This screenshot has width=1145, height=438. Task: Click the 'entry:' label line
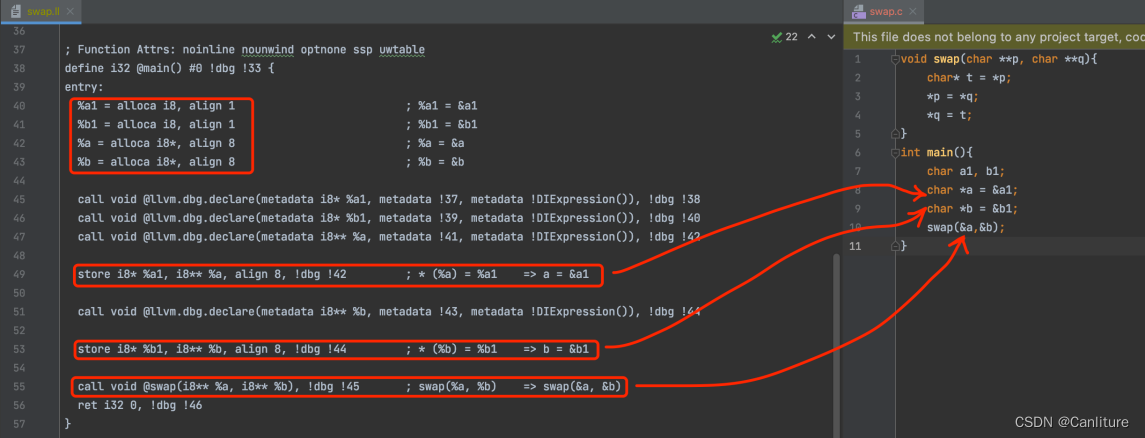tap(84, 88)
